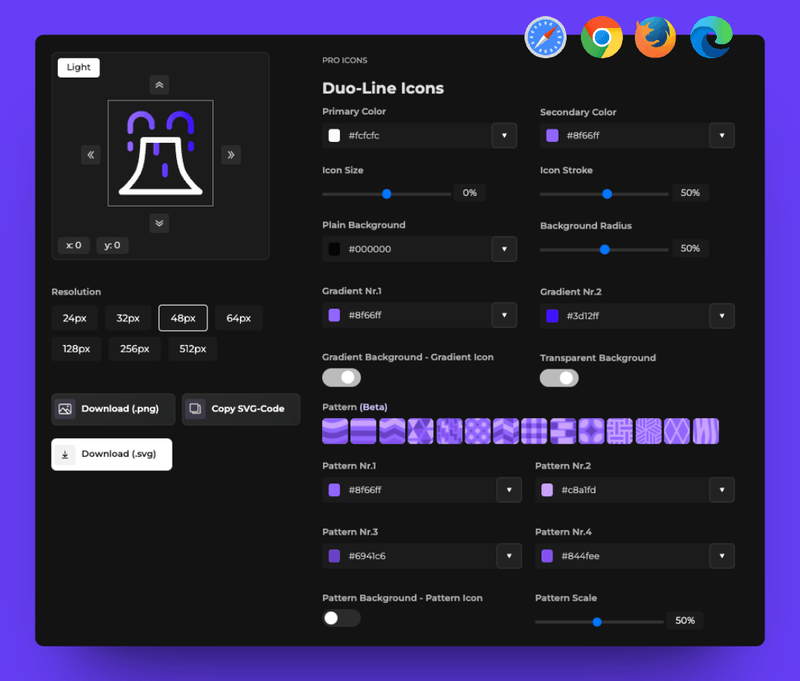Viewport: 800px width, 681px height.
Task: Open the Secondary Color dropdown
Action: [x=722, y=135]
